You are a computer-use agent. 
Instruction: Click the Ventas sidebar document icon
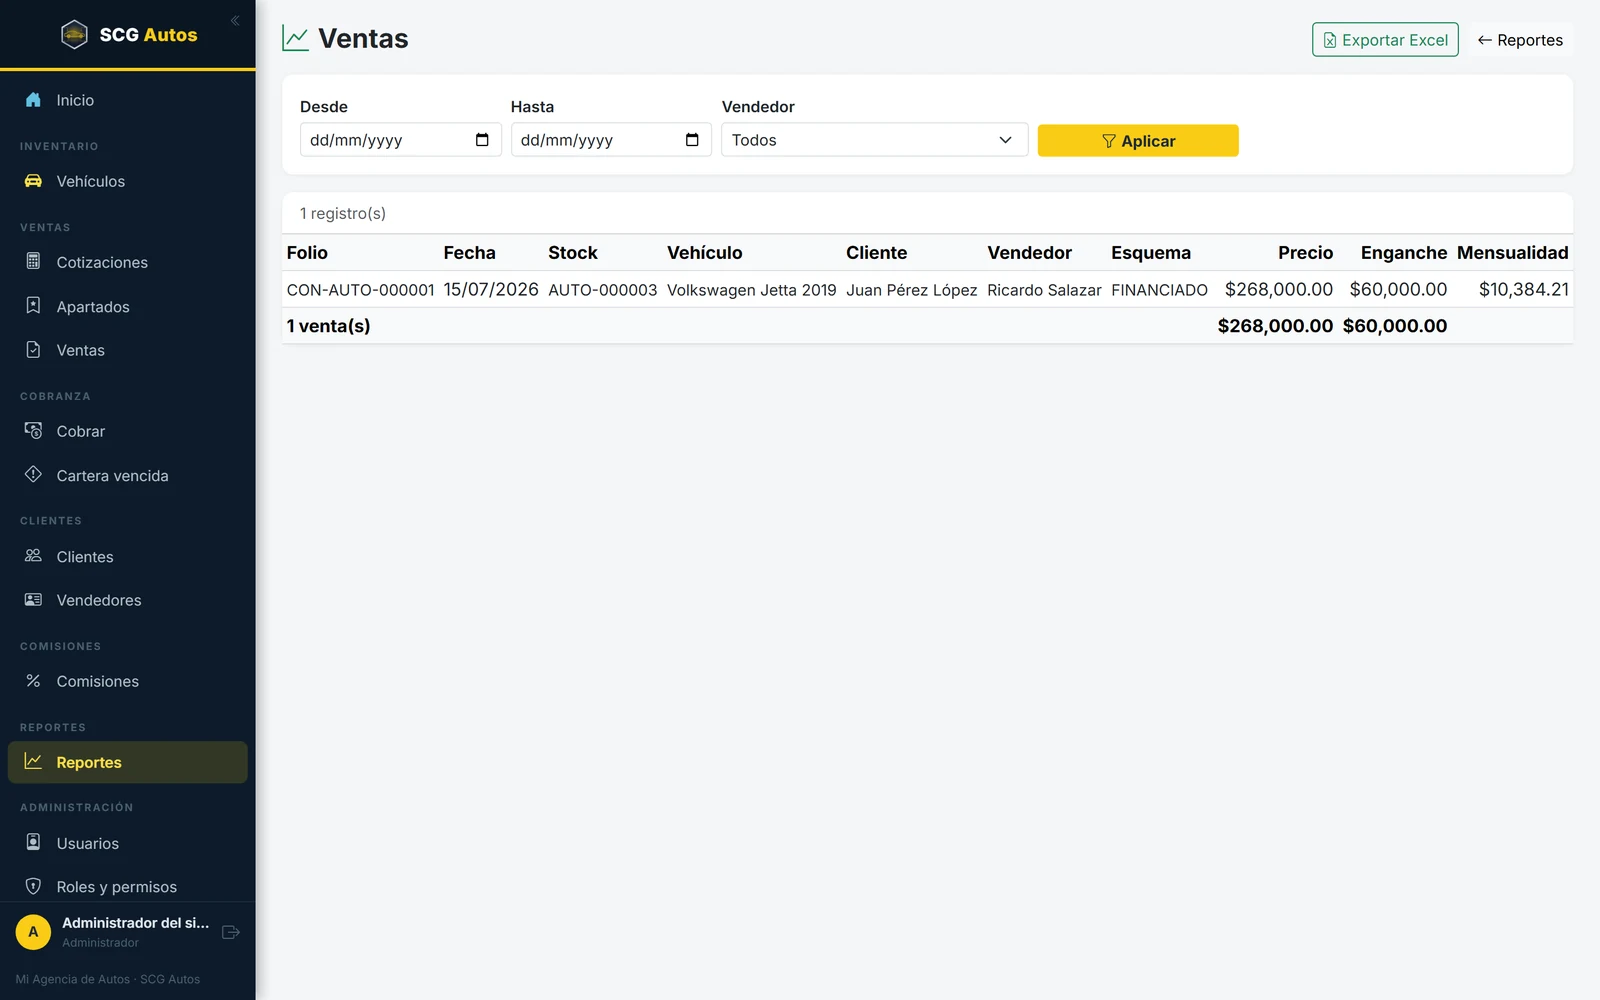coord(33,350)
